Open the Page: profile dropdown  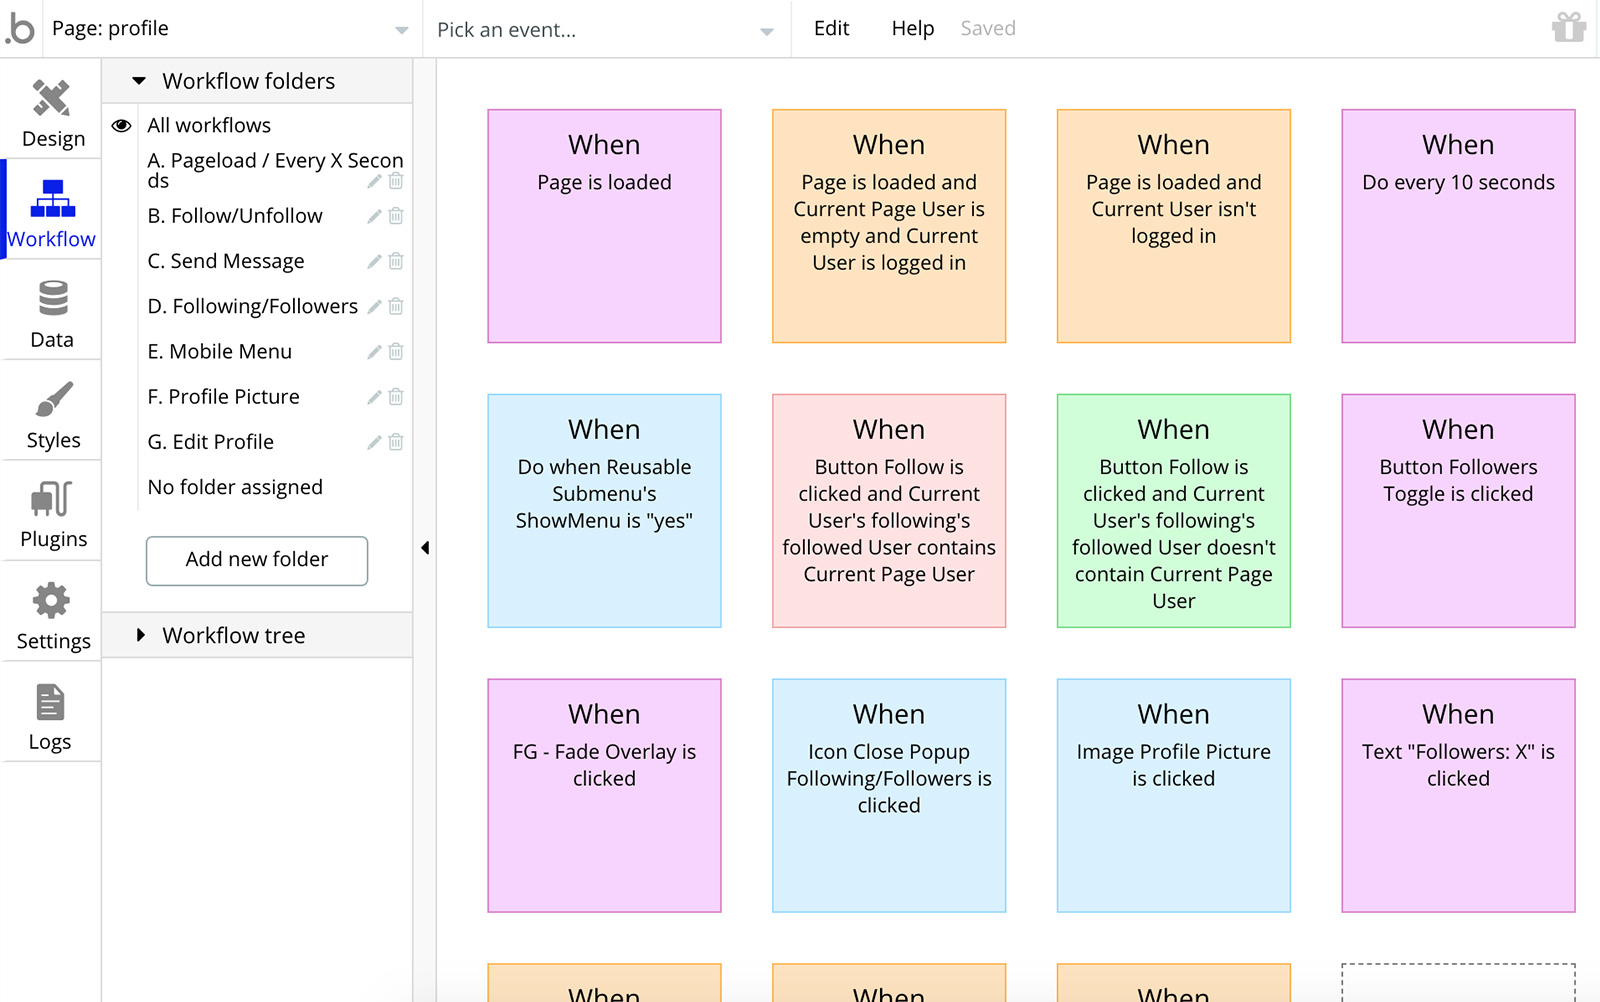[x=230, y=29]
